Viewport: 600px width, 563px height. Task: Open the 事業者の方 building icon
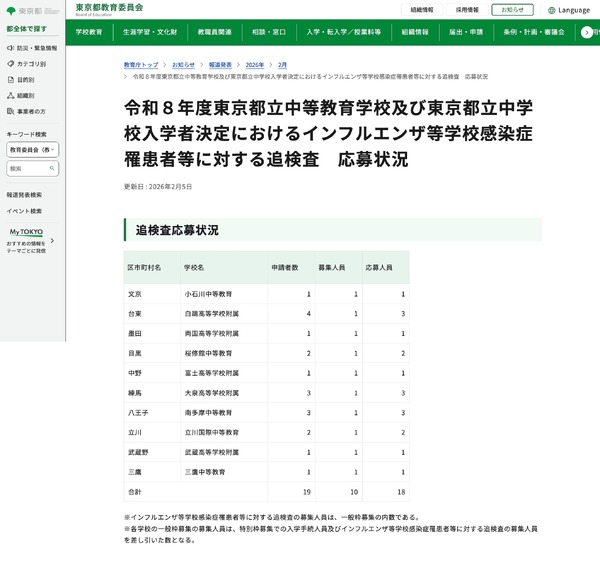coord(10,111)
